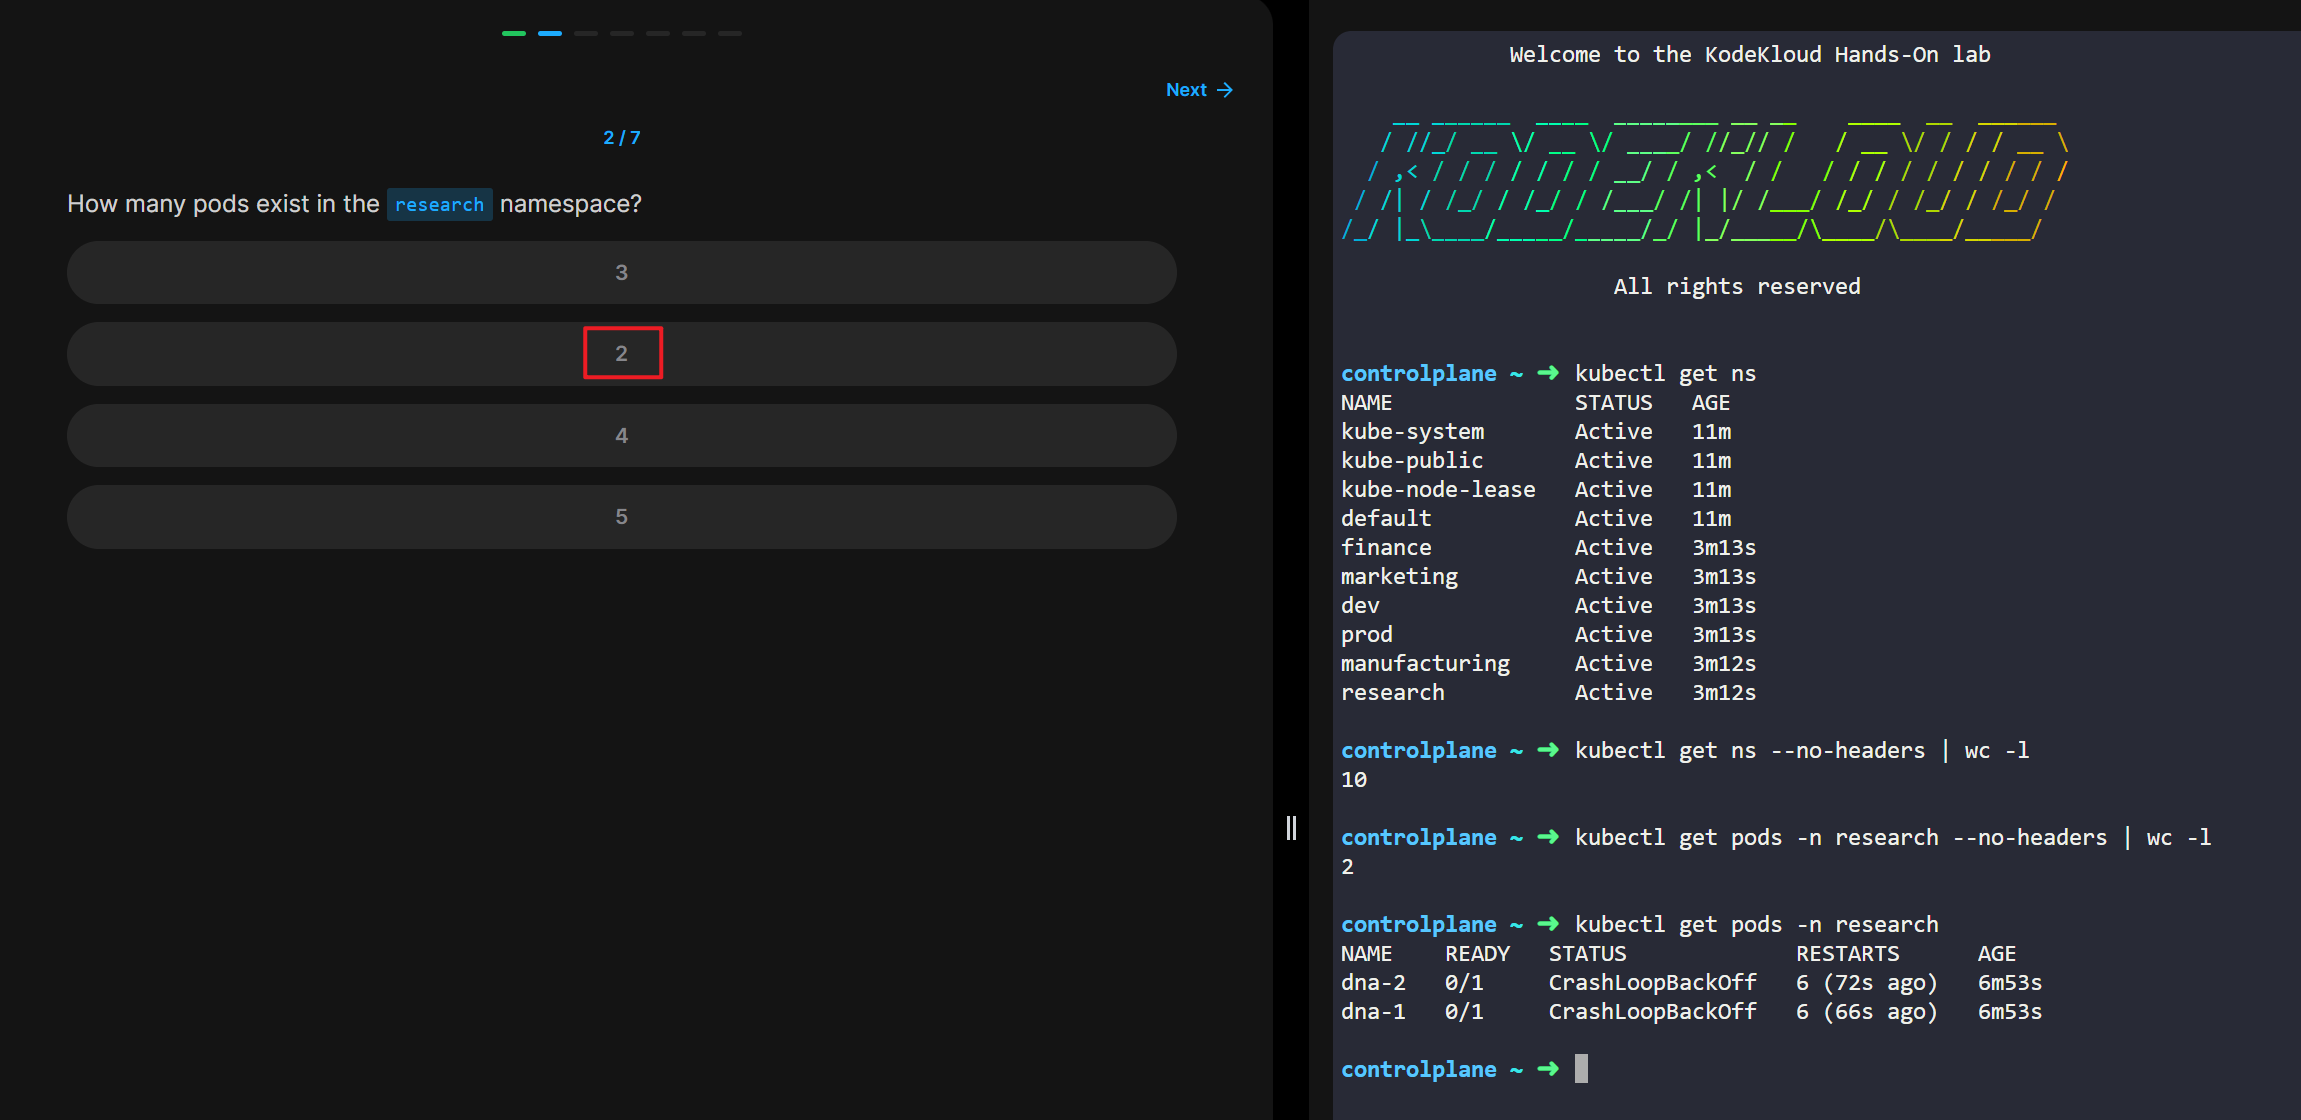
Task: Click the fifth progress segment
Action: [x=658, y=33]
